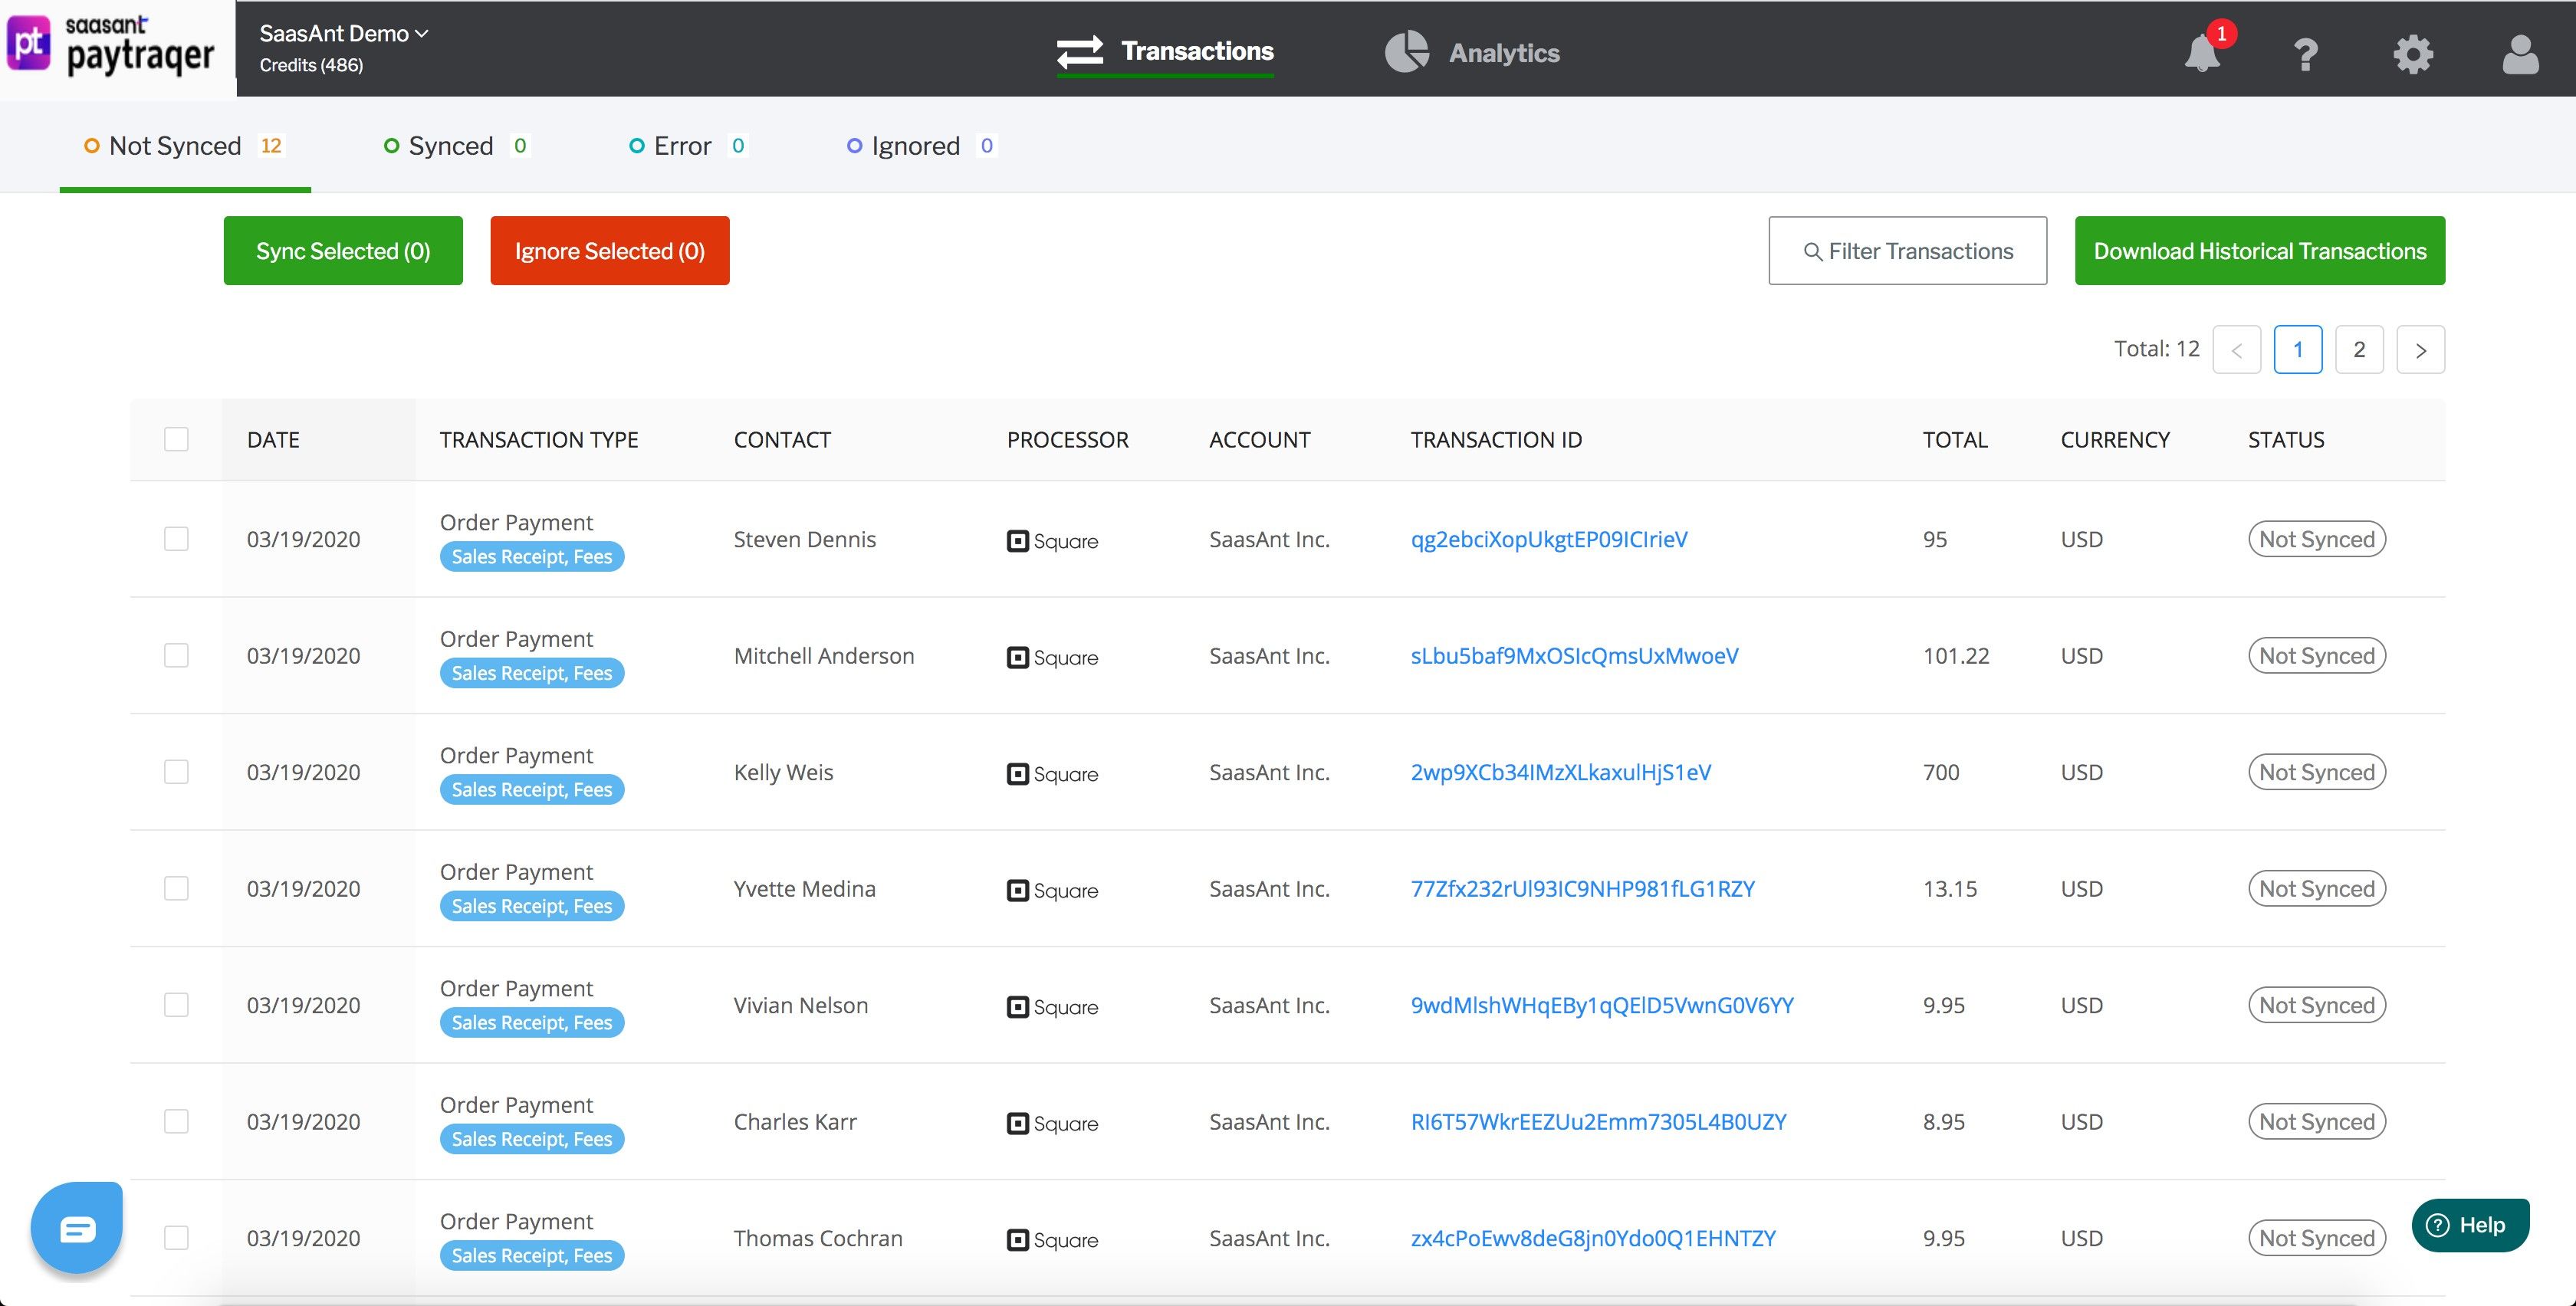Click Square icon in Mitchell Anderson row
The width and height of the screenshot is (2576, 1306).
1017,657
